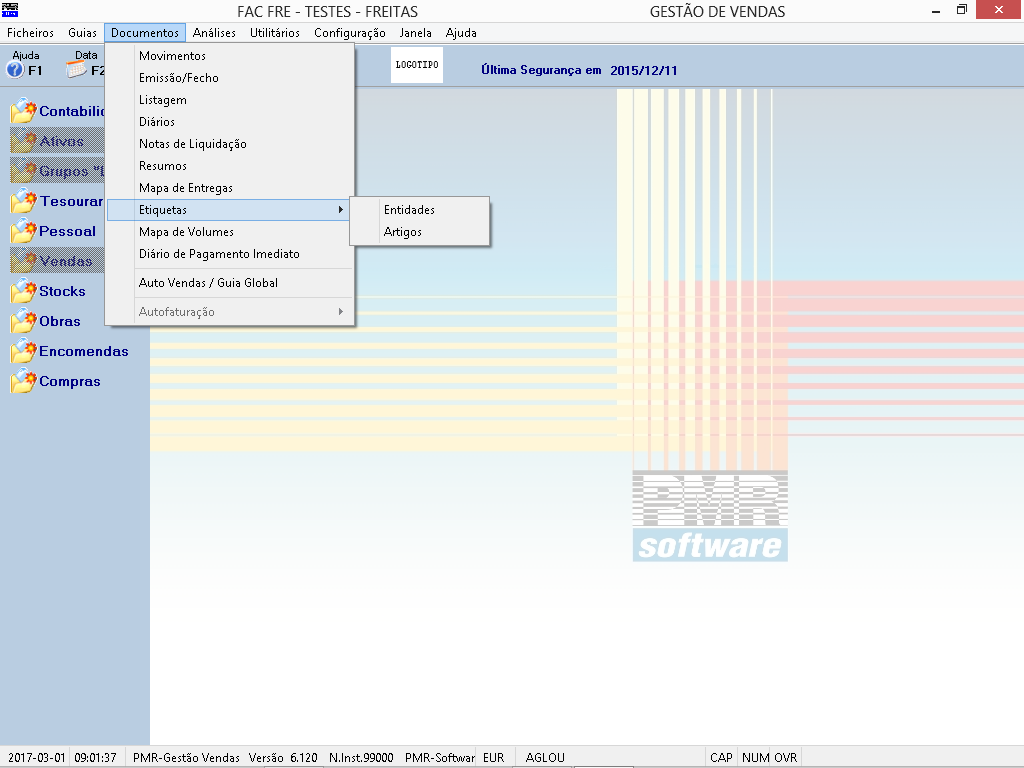Screen dimensions: 1024x768
Task: Open the Pessoal folder icon
Action: [23, 232]
